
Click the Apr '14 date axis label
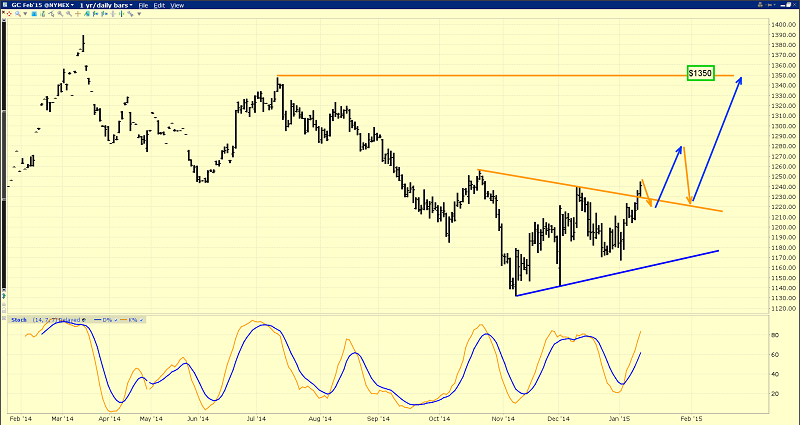click(x=109, y=418)
